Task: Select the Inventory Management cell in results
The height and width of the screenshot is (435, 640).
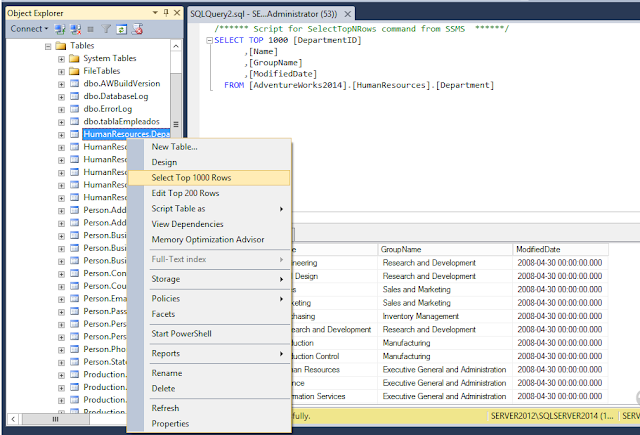Action: point(445,316)
